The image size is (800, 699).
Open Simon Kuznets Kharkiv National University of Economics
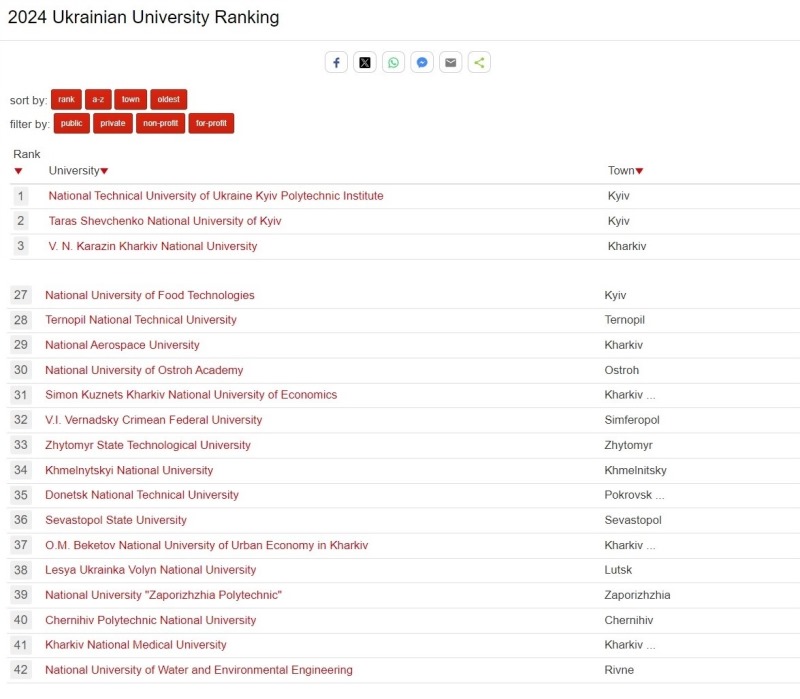tap(191, 395)
